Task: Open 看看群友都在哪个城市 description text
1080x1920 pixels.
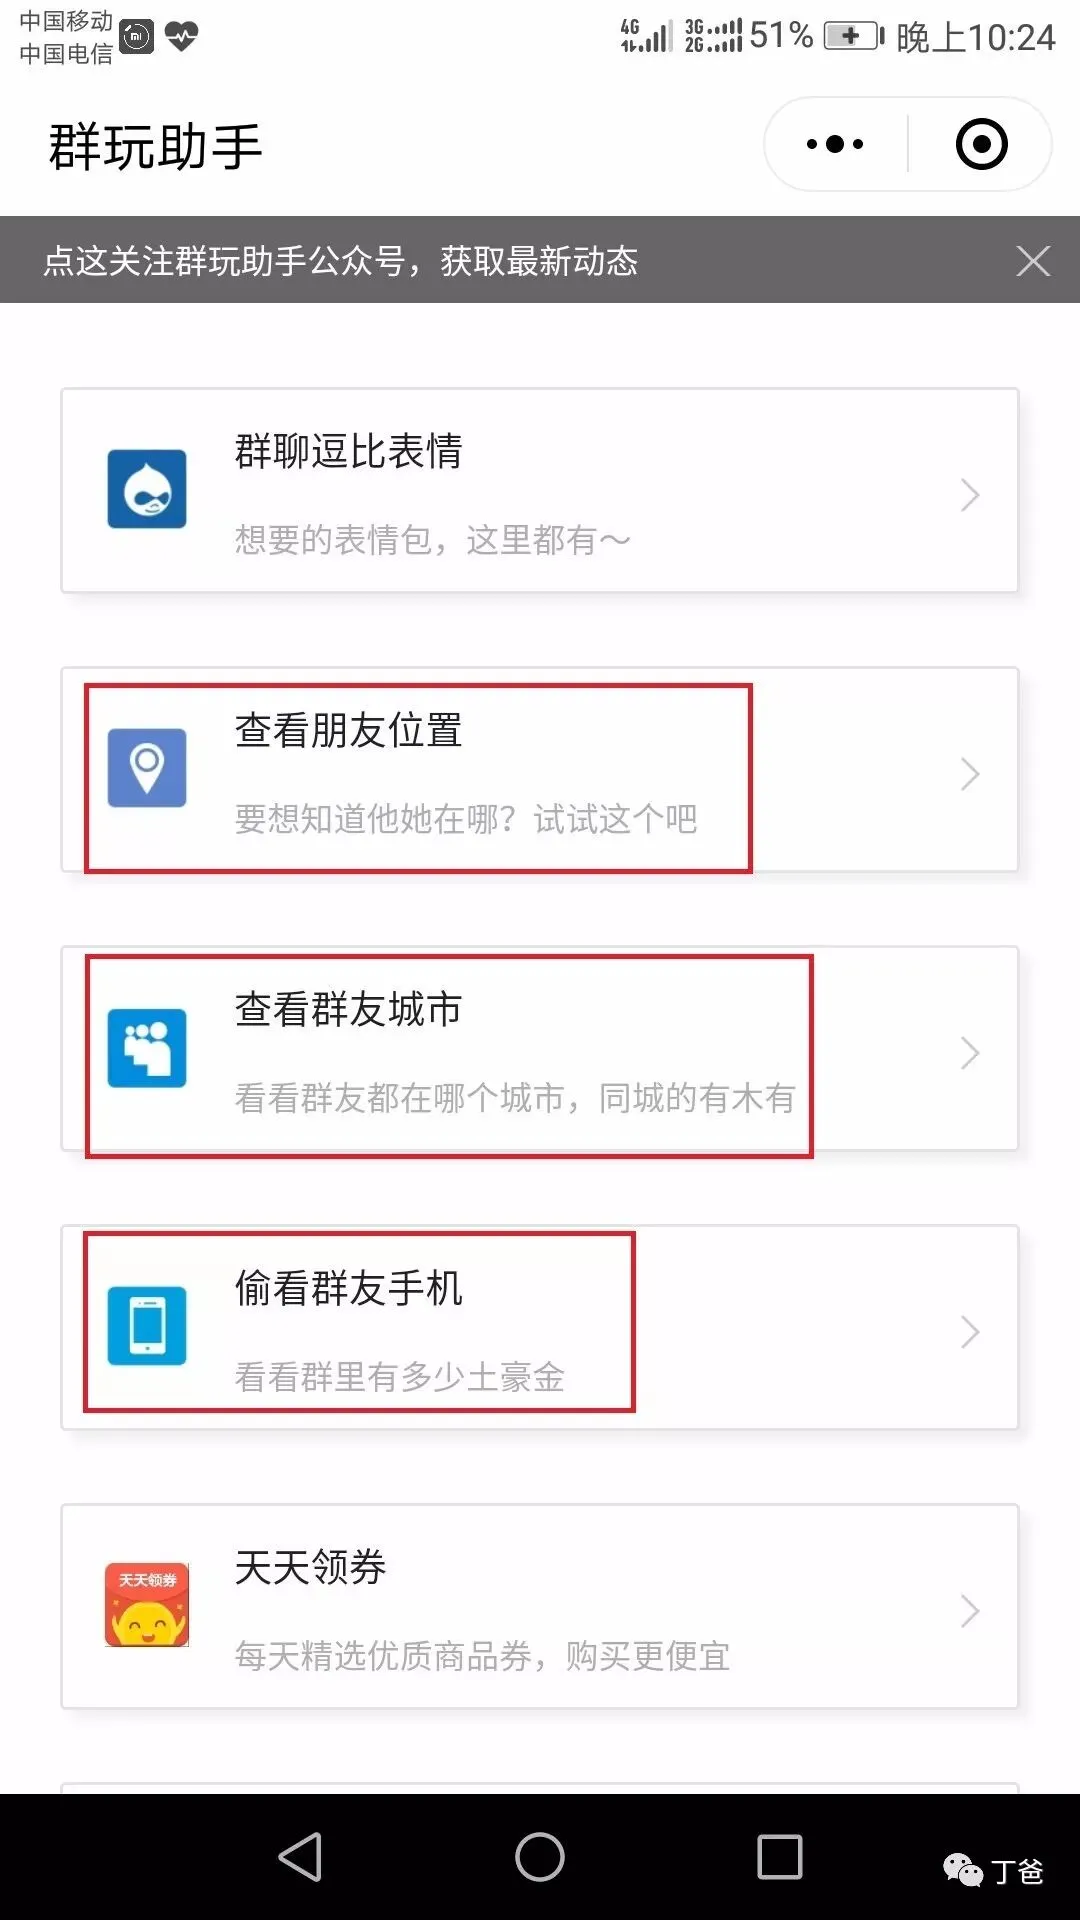Action: [x=515, y=1098]
